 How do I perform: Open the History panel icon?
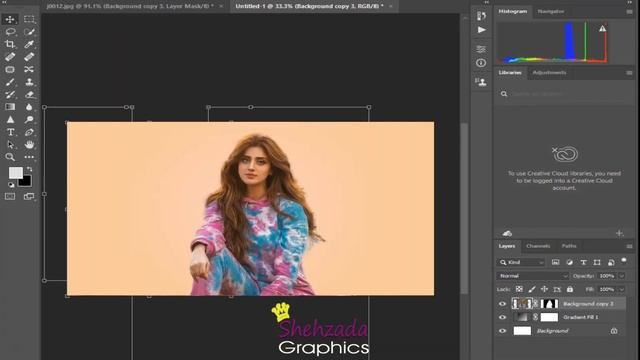coord(481,16)
